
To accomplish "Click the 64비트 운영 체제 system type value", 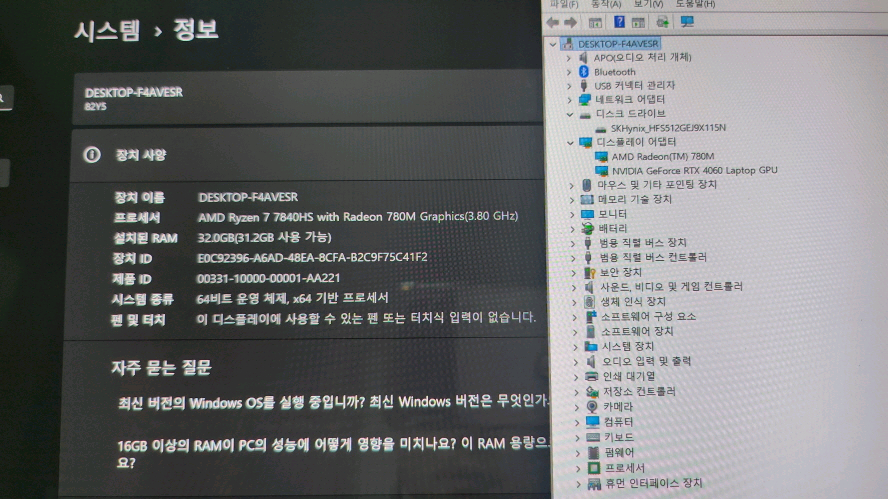I will pyautogui.click(x=292, y=298).
